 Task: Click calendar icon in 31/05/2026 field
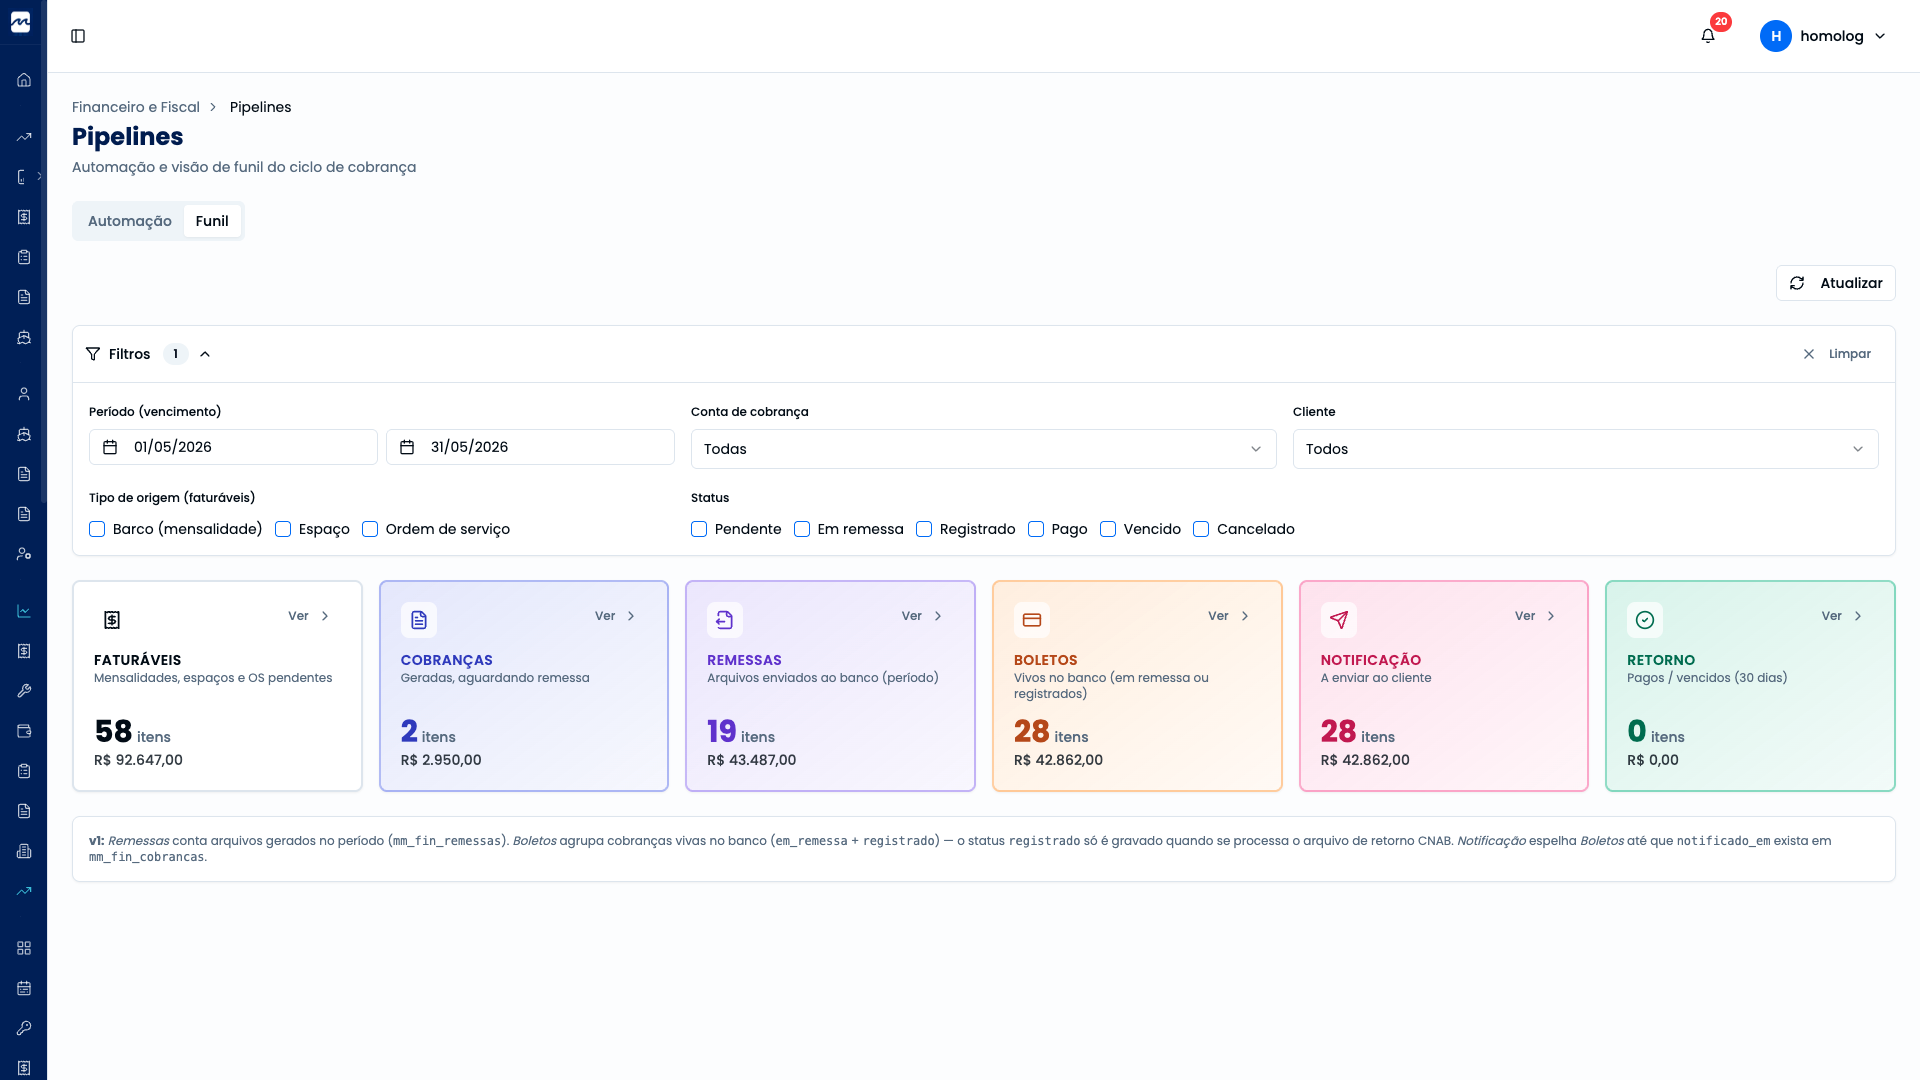pyautogui.click(x=407, y=447)
